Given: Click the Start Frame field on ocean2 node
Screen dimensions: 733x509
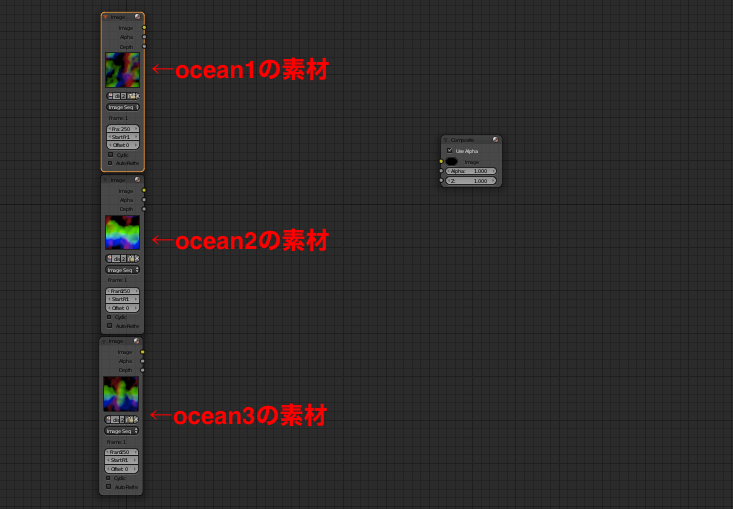Looking at the screenshot, I should [122, 299].
